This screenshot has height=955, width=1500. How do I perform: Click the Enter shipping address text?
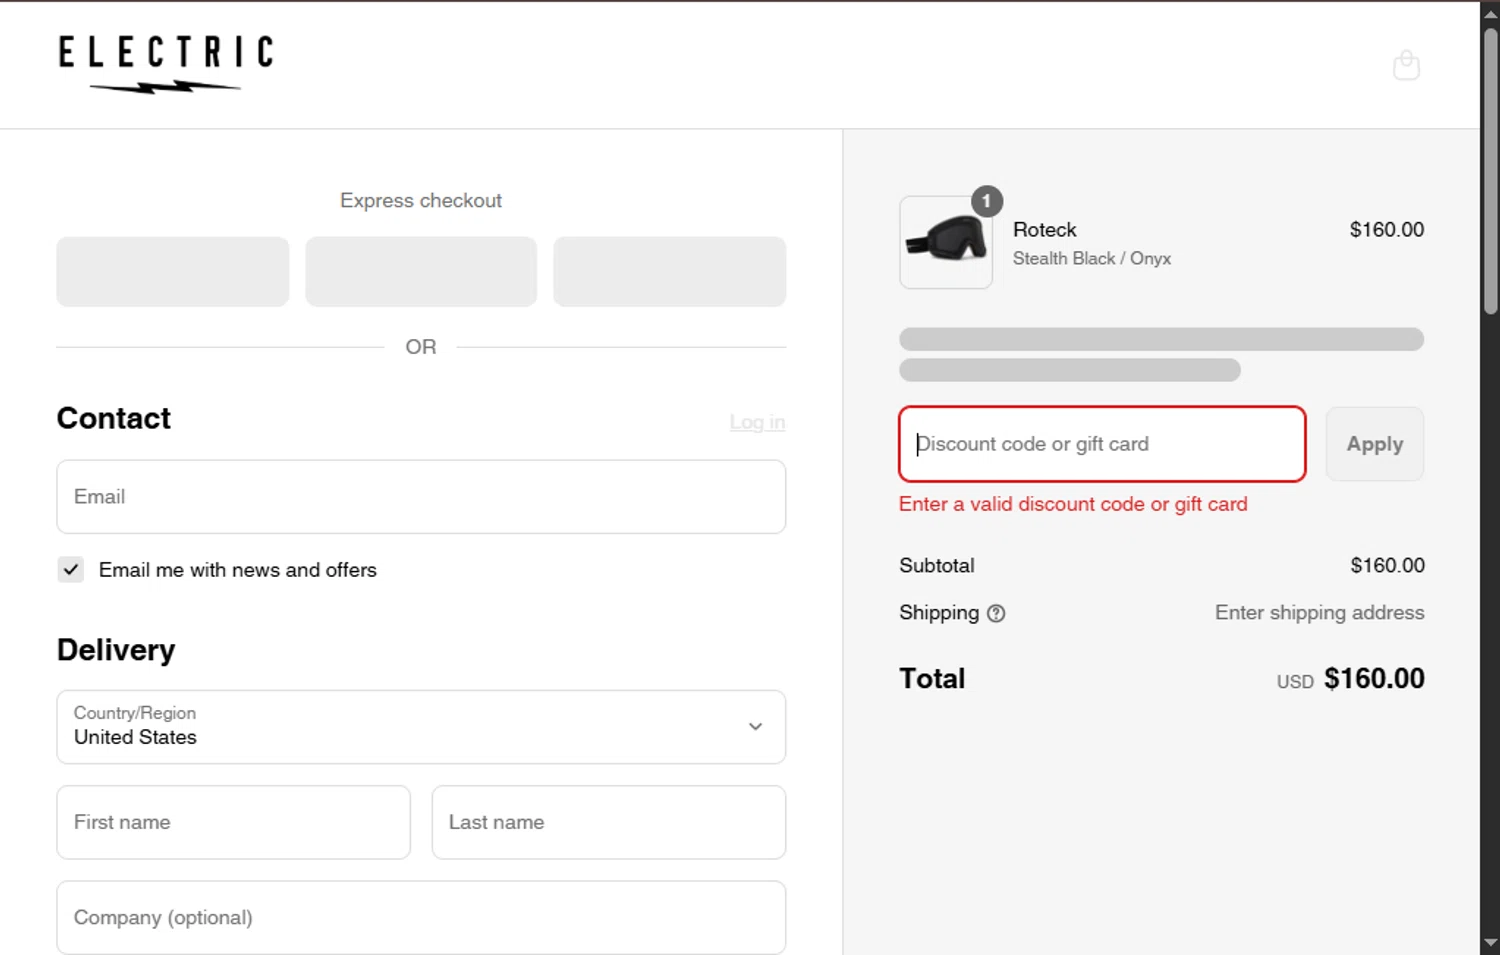click(x=1319, y=613)
